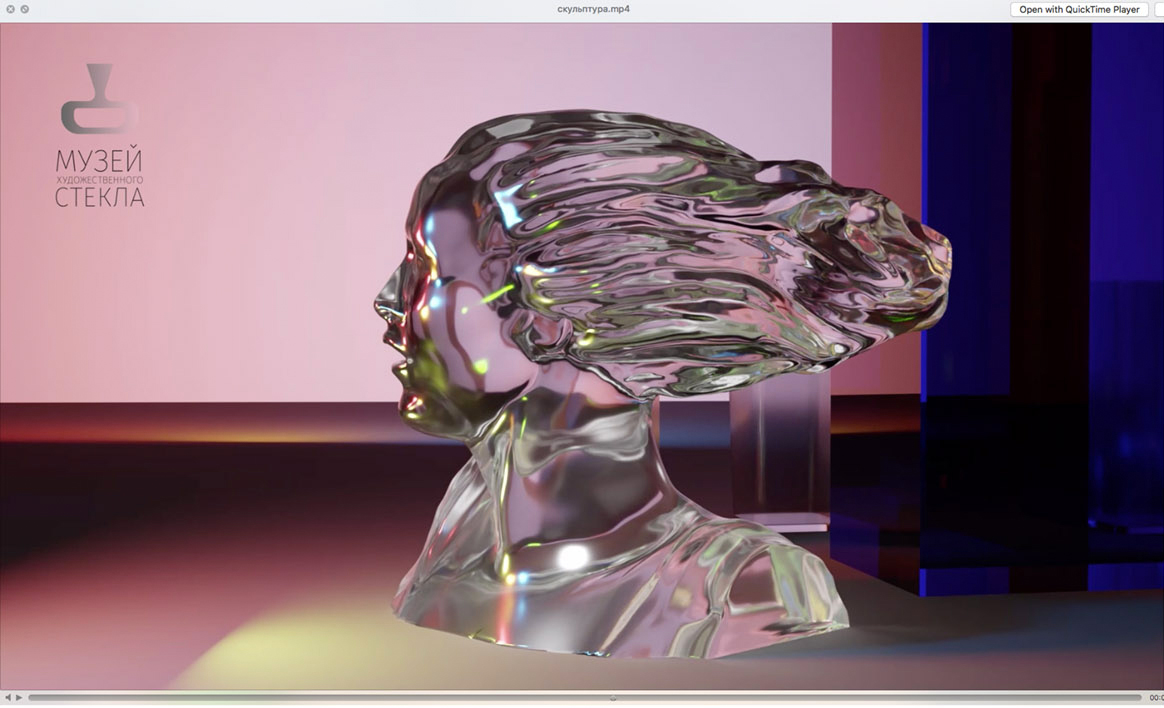Click the playhead marker on the timeline
Image resolution: width=1164 pixels, height=708 pixels.
[613, 697]
